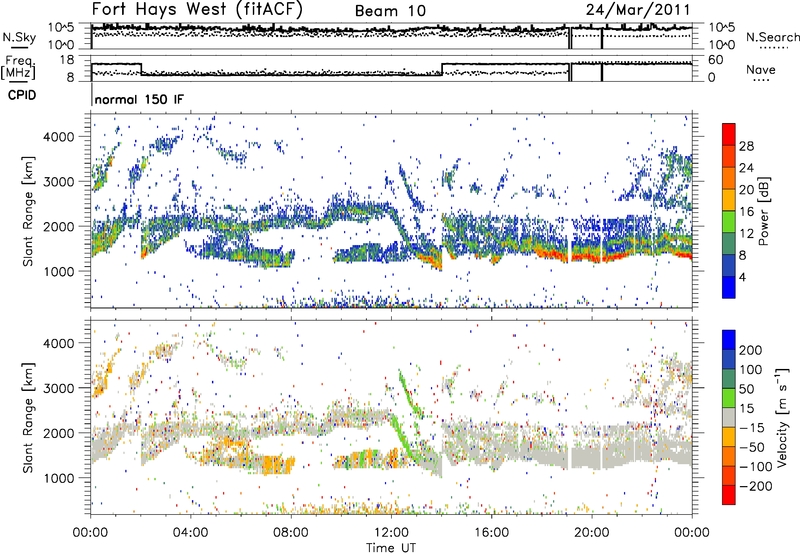
Task: Click the 'Time UT' axis label
Action: tap(391, 548)
